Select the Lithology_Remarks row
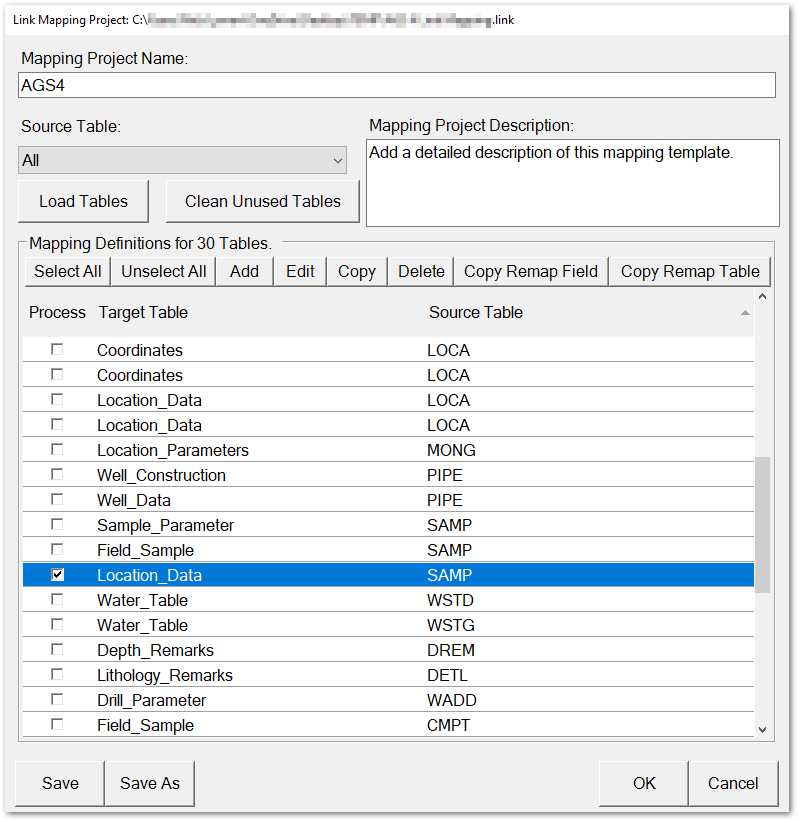This screenshot has width=798, height=821. 388,675
